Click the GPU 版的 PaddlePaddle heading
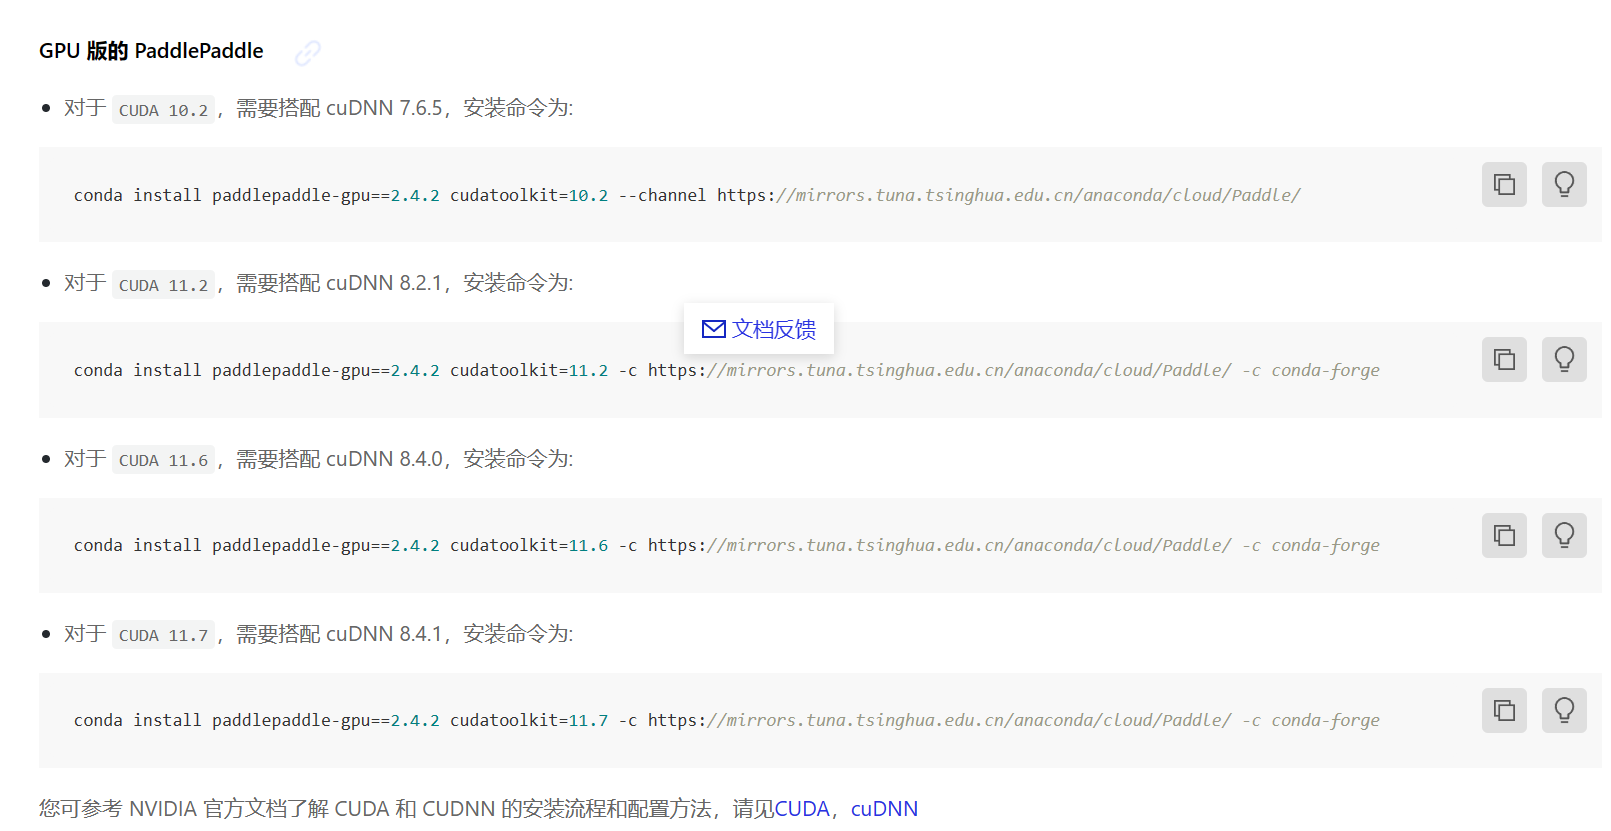Screen dimensions: 1611x831 151,51
